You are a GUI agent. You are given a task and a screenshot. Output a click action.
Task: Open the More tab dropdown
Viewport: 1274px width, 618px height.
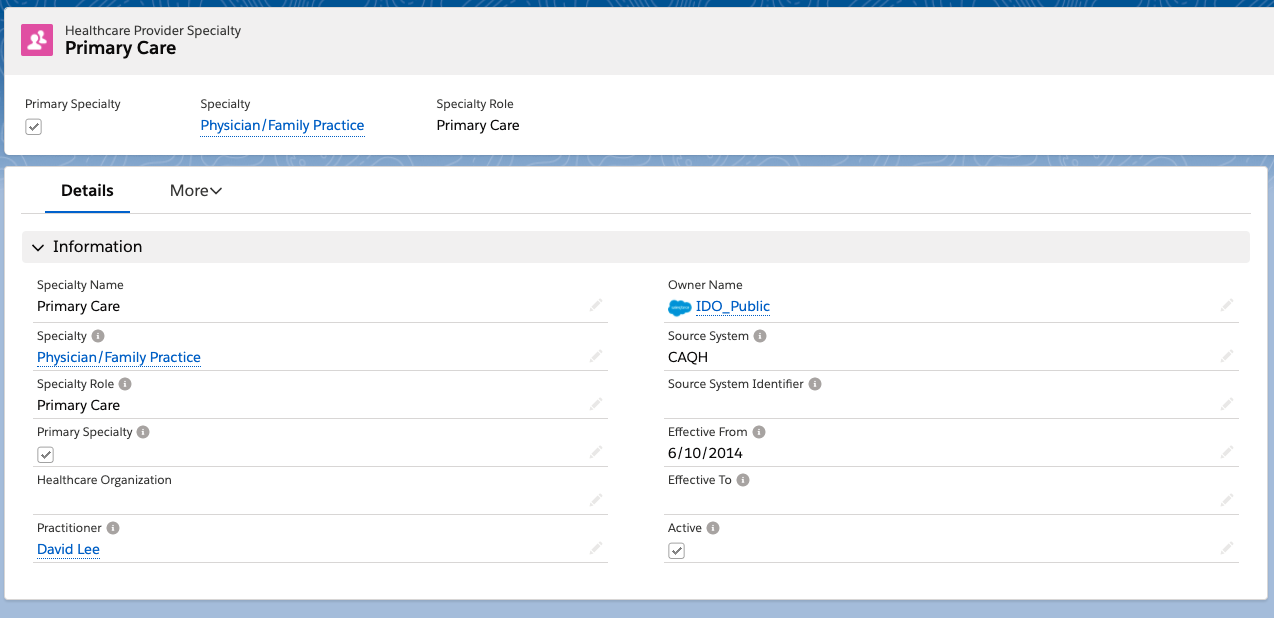coord(195,190)
